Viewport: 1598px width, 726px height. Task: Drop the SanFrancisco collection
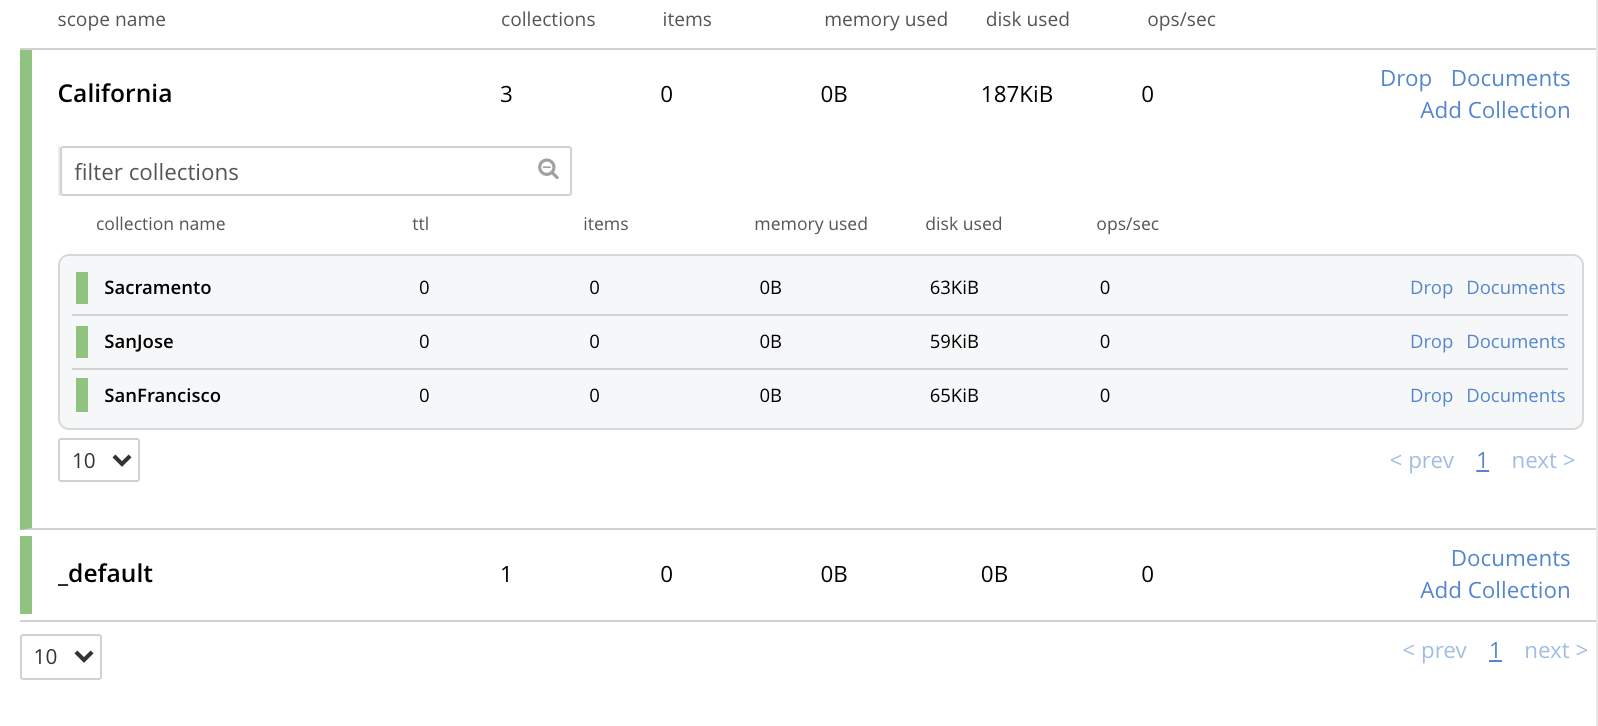pos(1430,396)
